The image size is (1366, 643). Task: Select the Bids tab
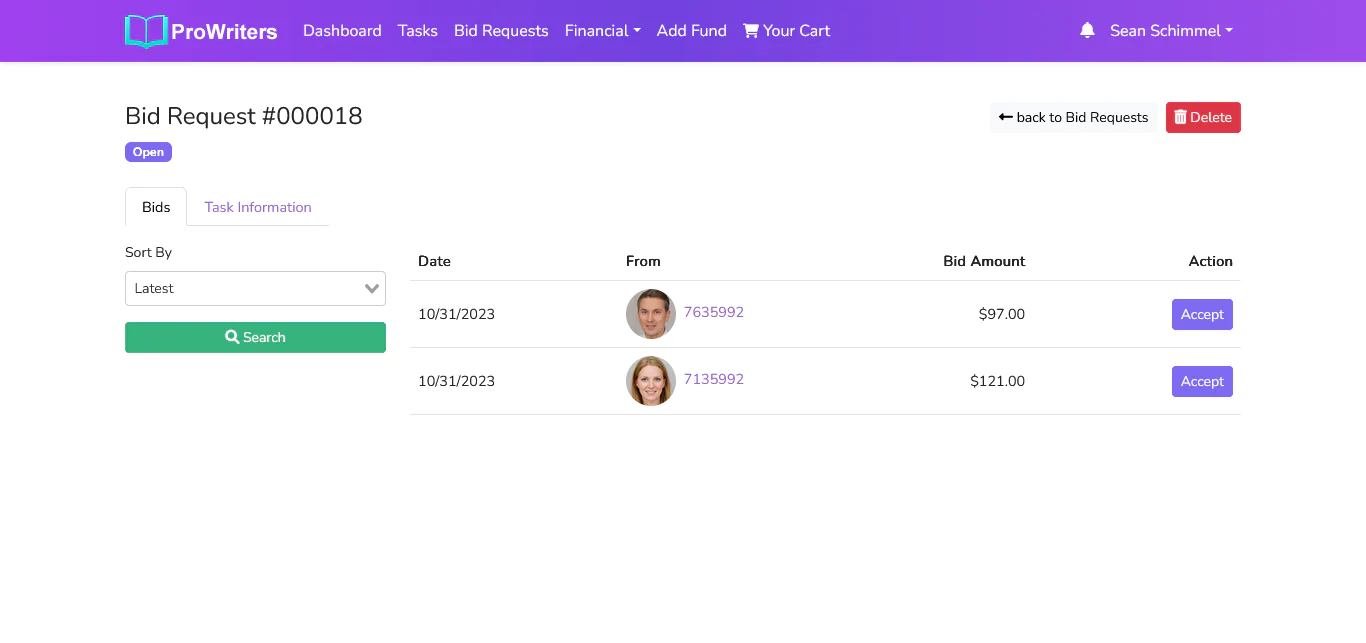pyautogui.click(x=156, y=207)
